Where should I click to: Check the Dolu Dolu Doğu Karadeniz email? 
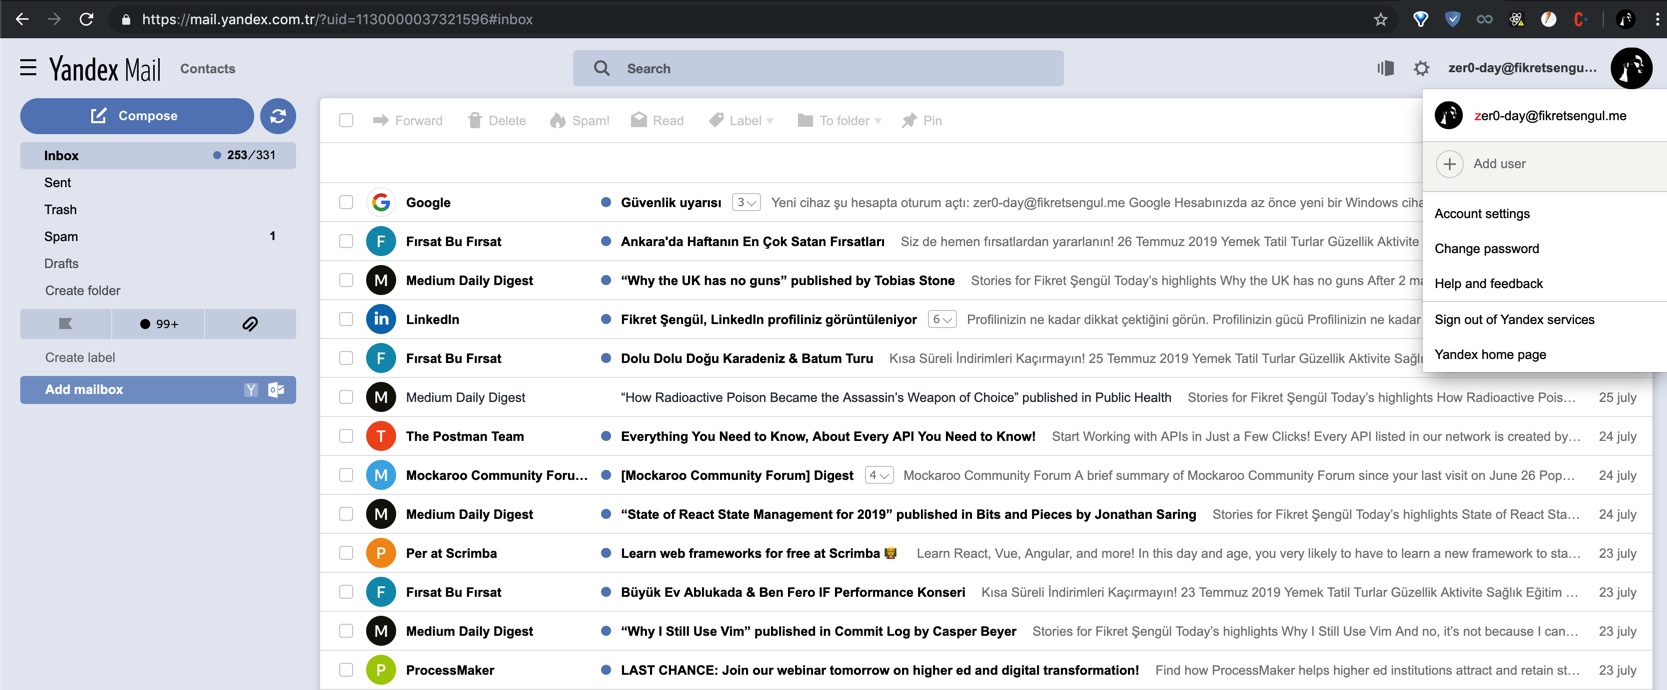tap(346, 358)
